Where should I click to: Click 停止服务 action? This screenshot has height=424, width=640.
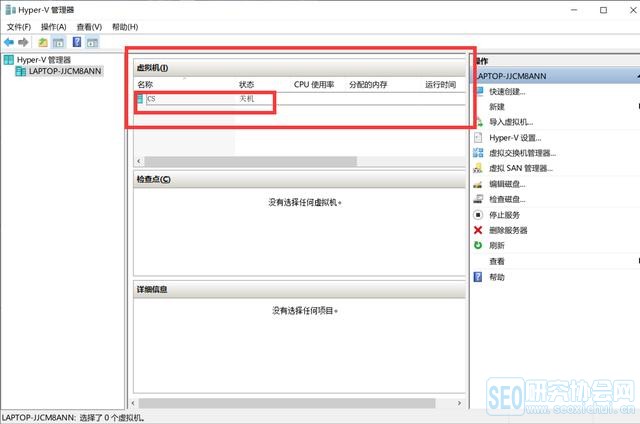(504, 215)
